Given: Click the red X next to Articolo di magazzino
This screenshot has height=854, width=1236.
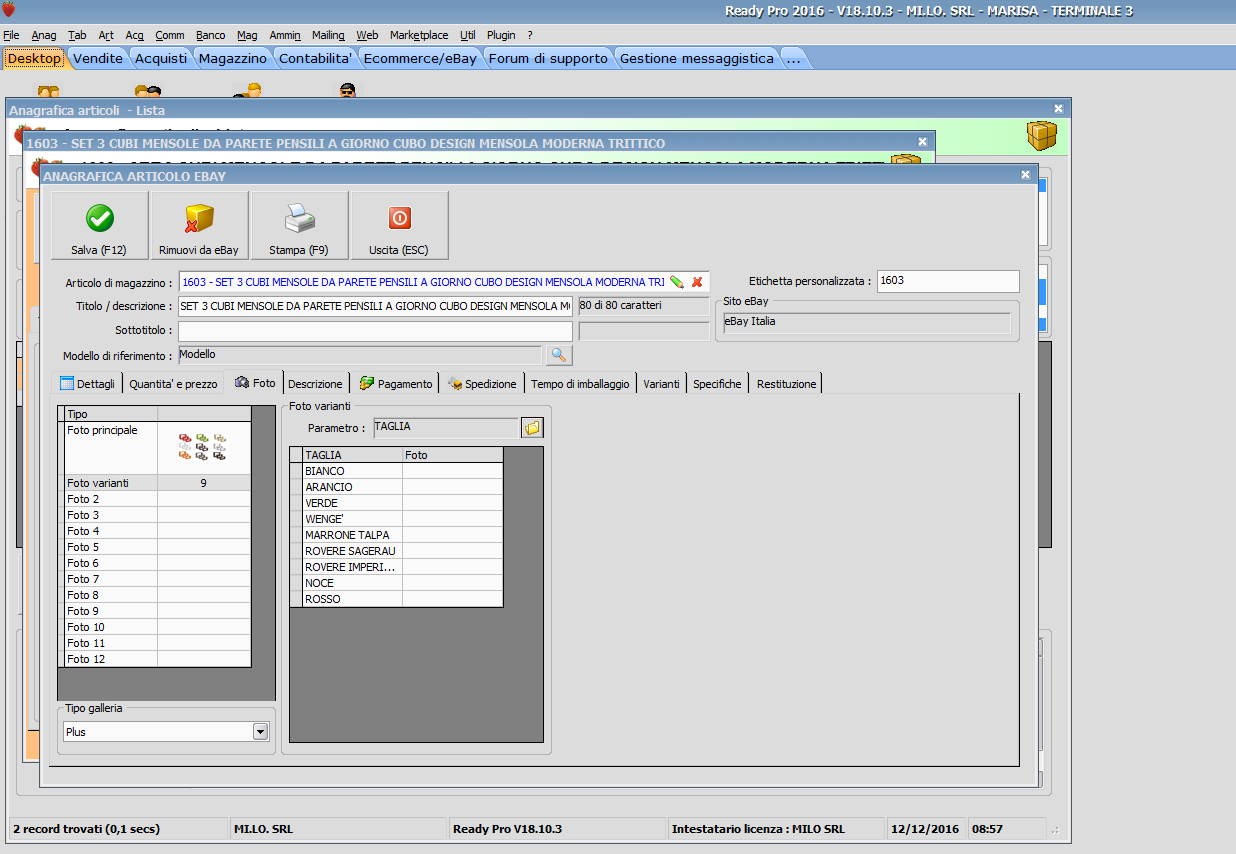Looking at the screenshot, I should 697,282.
